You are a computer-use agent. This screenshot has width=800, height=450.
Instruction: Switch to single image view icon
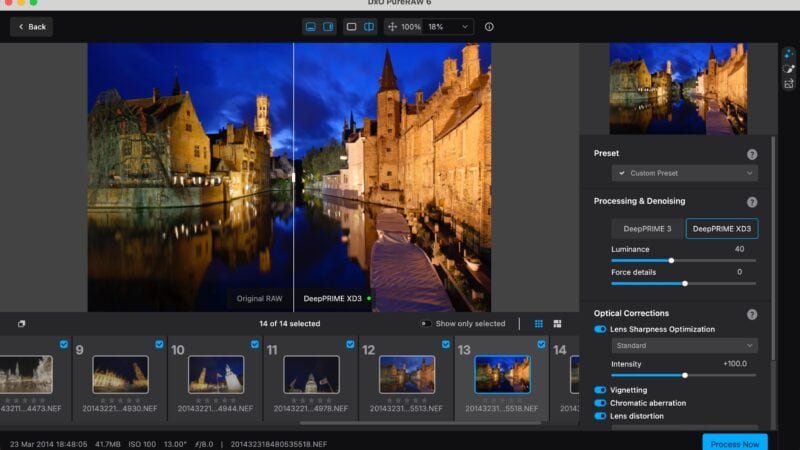pos(352,27)
